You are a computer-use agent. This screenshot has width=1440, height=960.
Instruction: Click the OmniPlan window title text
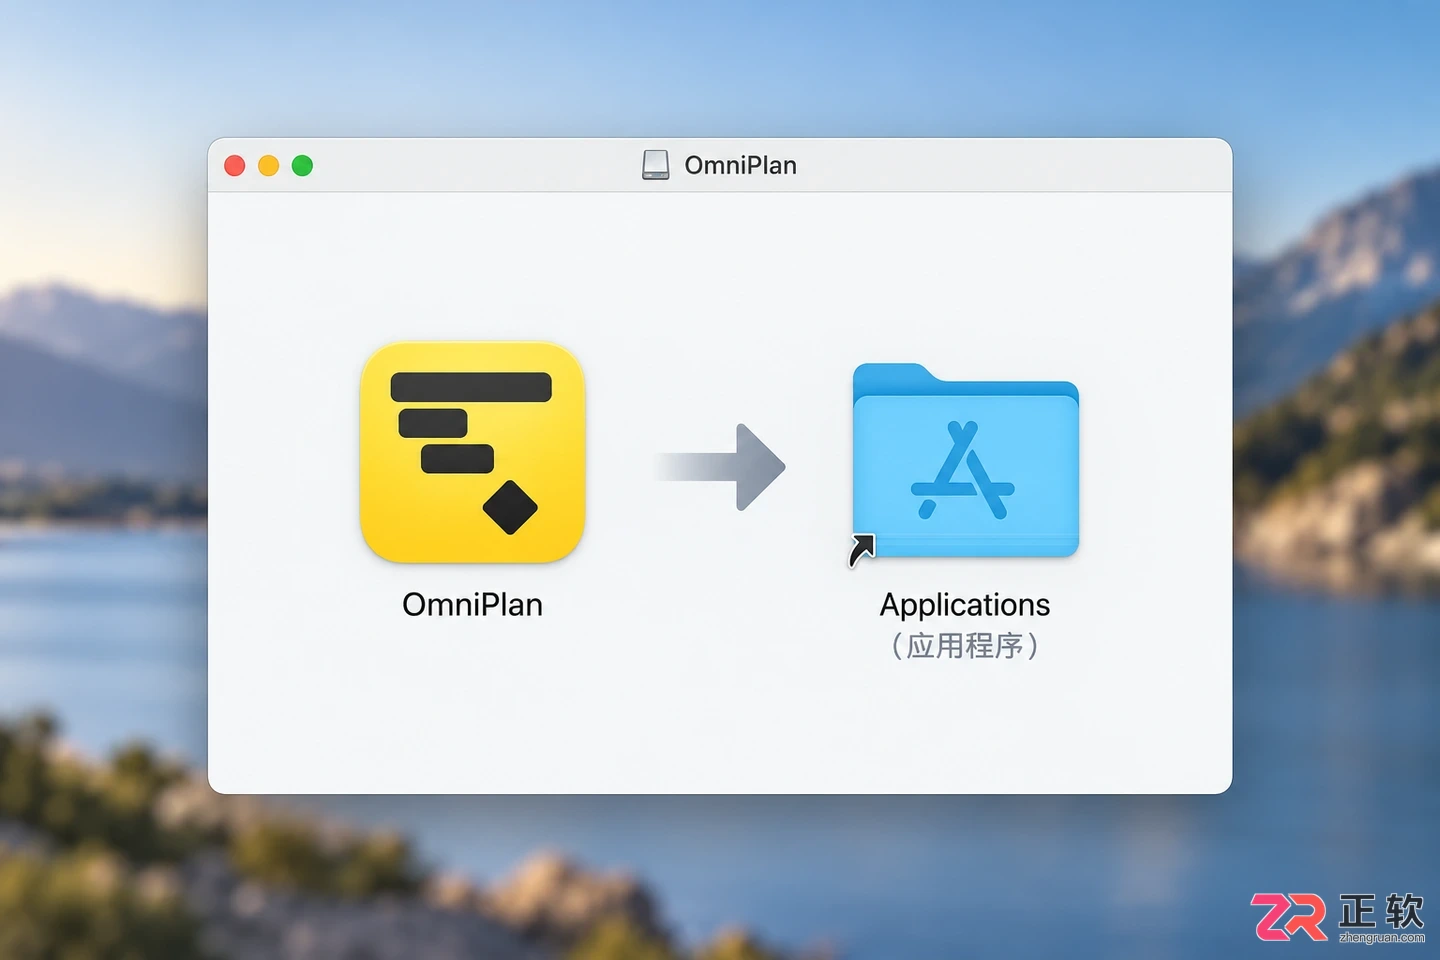741,166
